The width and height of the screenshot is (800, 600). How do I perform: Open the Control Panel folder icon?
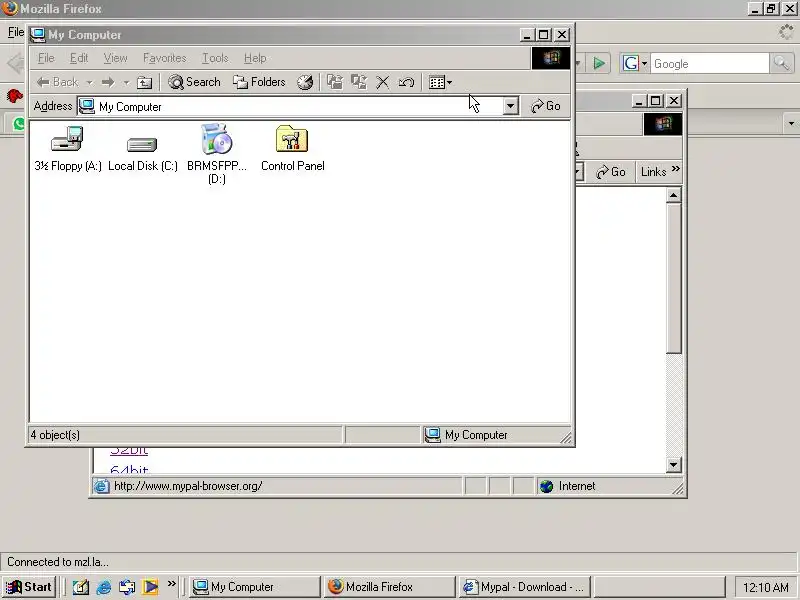pyautogui.click(x=292, y=148)
